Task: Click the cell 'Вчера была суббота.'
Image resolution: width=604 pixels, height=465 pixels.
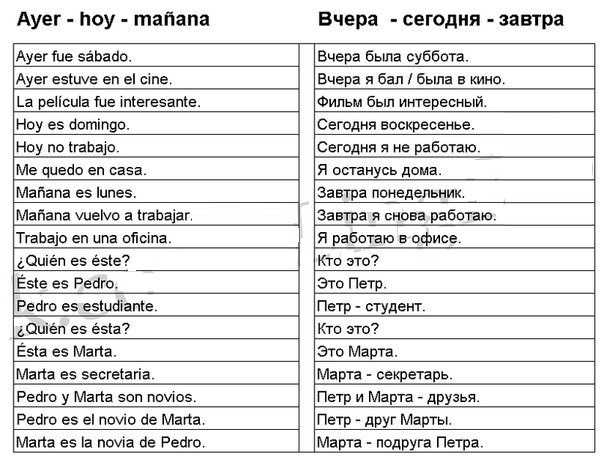Action: [455, 55]
